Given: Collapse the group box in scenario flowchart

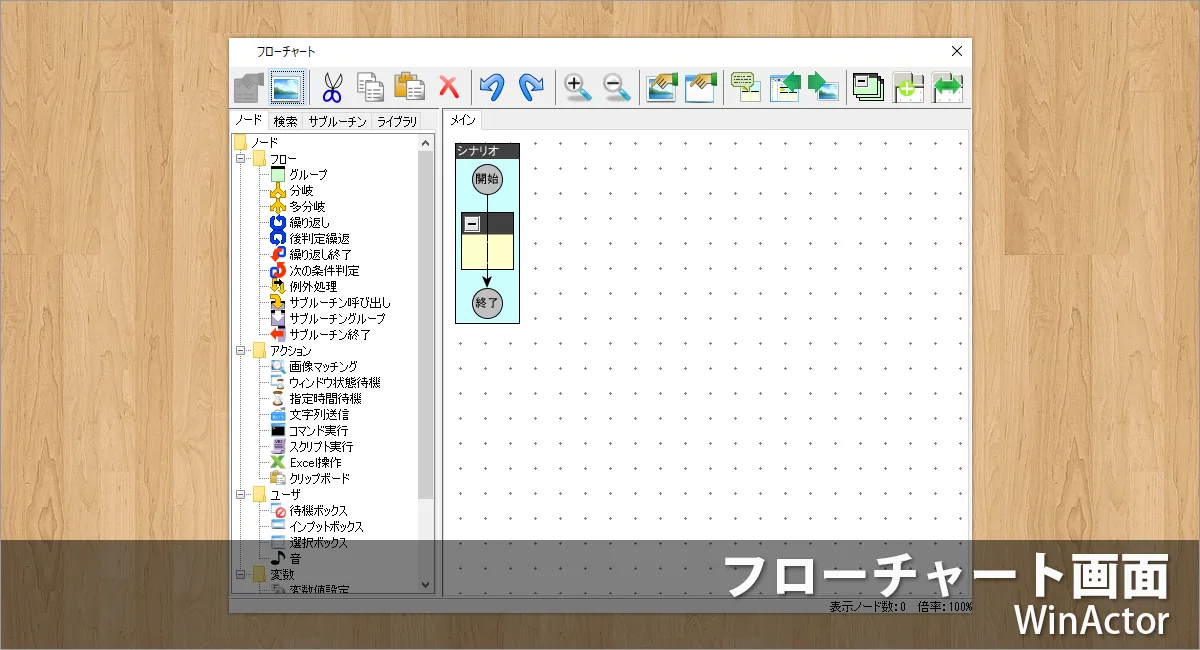Looking at the screenshot, I should pyautogui.click(x=472, y=224).
